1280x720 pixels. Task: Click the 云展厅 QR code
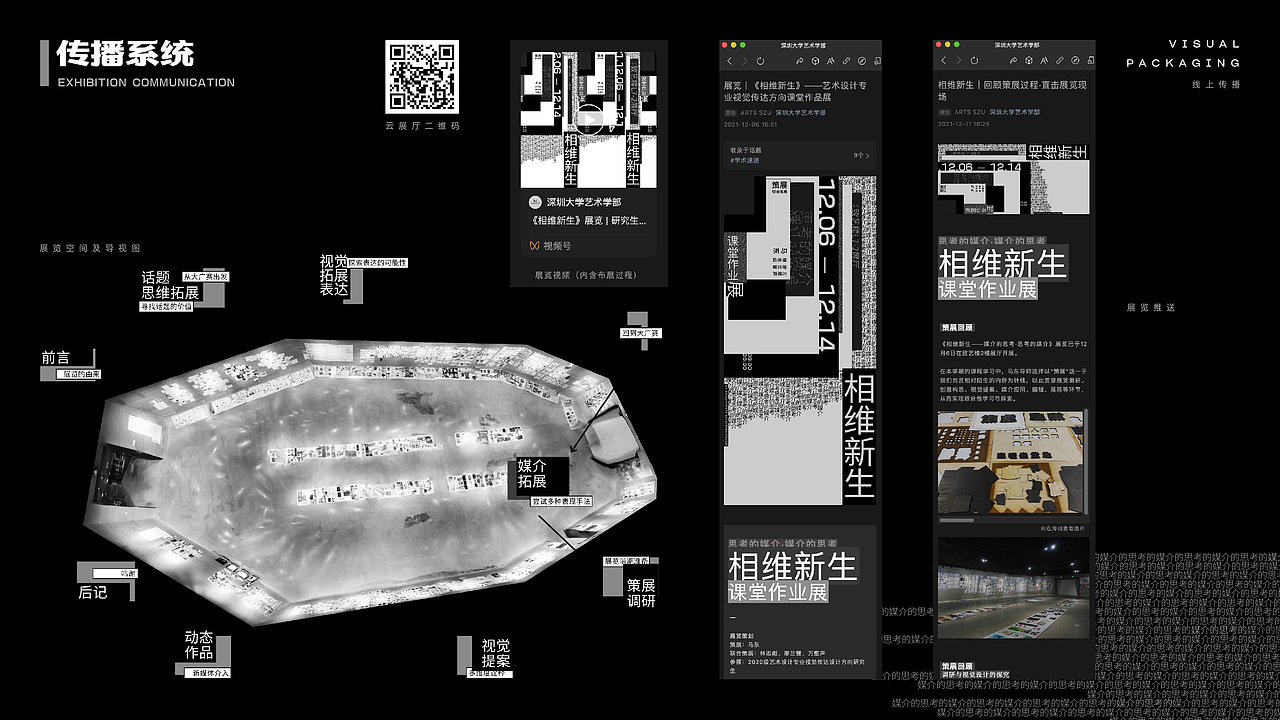point(422,76)
